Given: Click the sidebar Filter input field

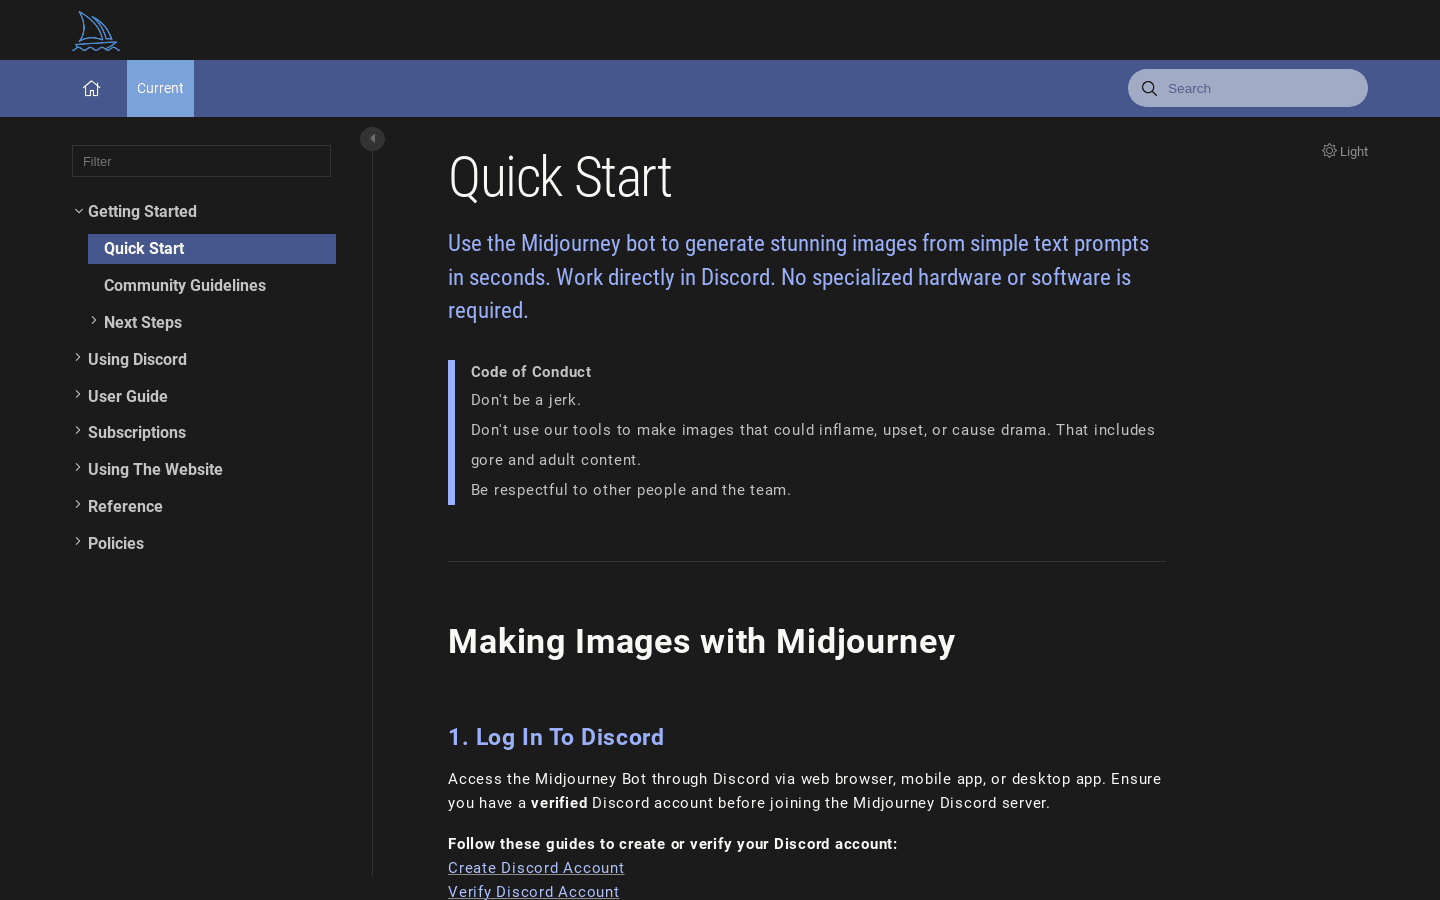Looking at the screenshot, I should 201,161.
